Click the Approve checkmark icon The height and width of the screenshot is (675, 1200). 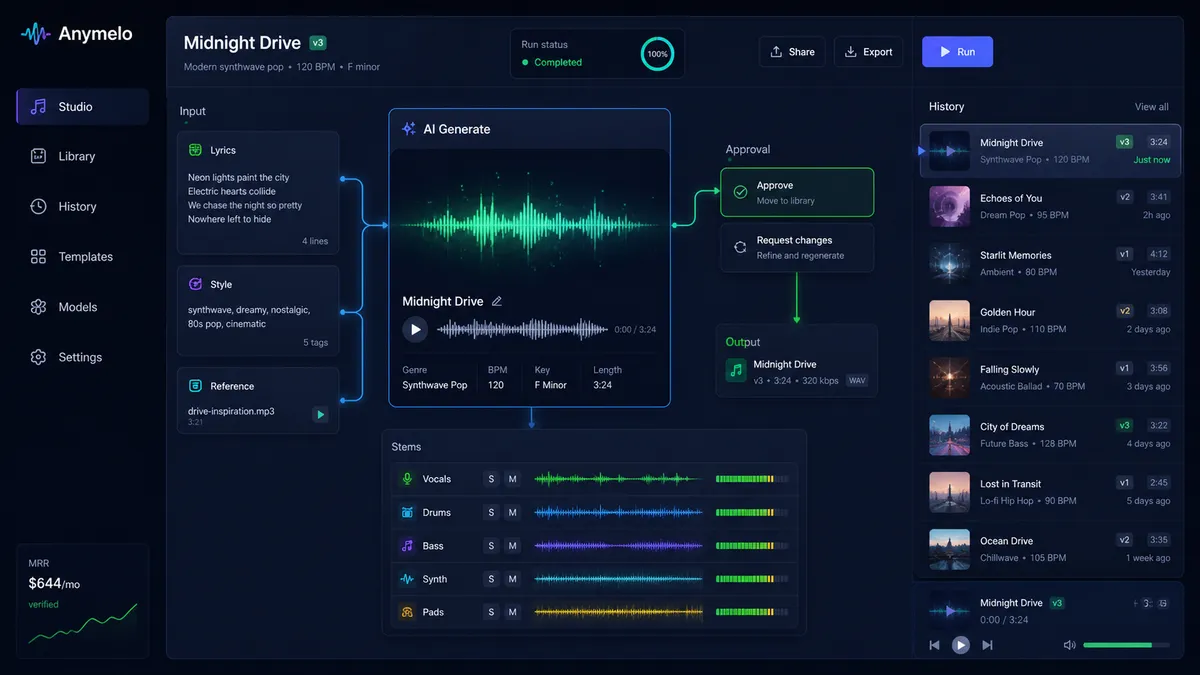tap(740, 192)
